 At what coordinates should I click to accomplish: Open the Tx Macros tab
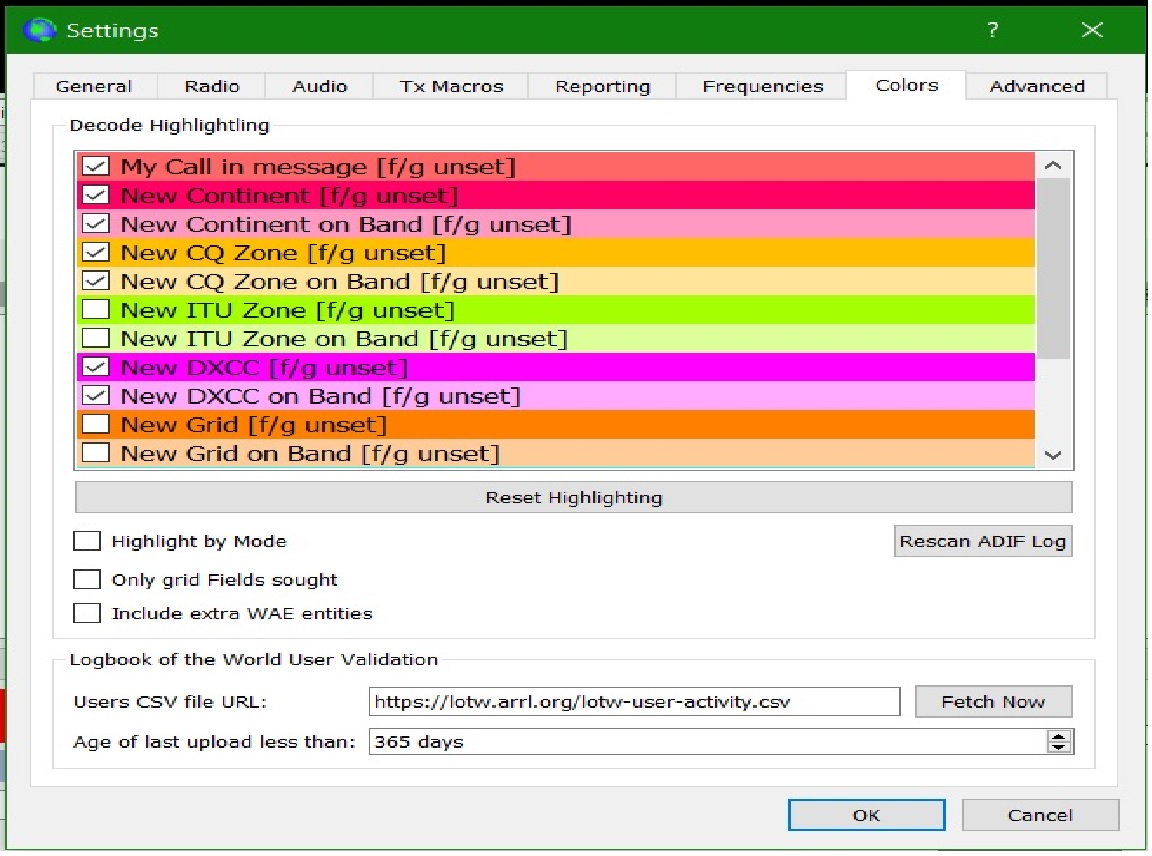[451, 86]
